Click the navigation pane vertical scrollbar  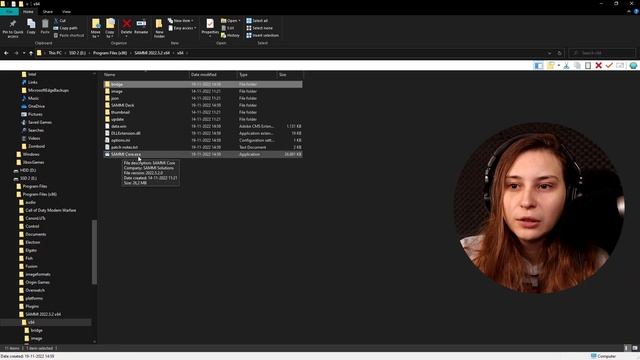click(x=94, y=252)
